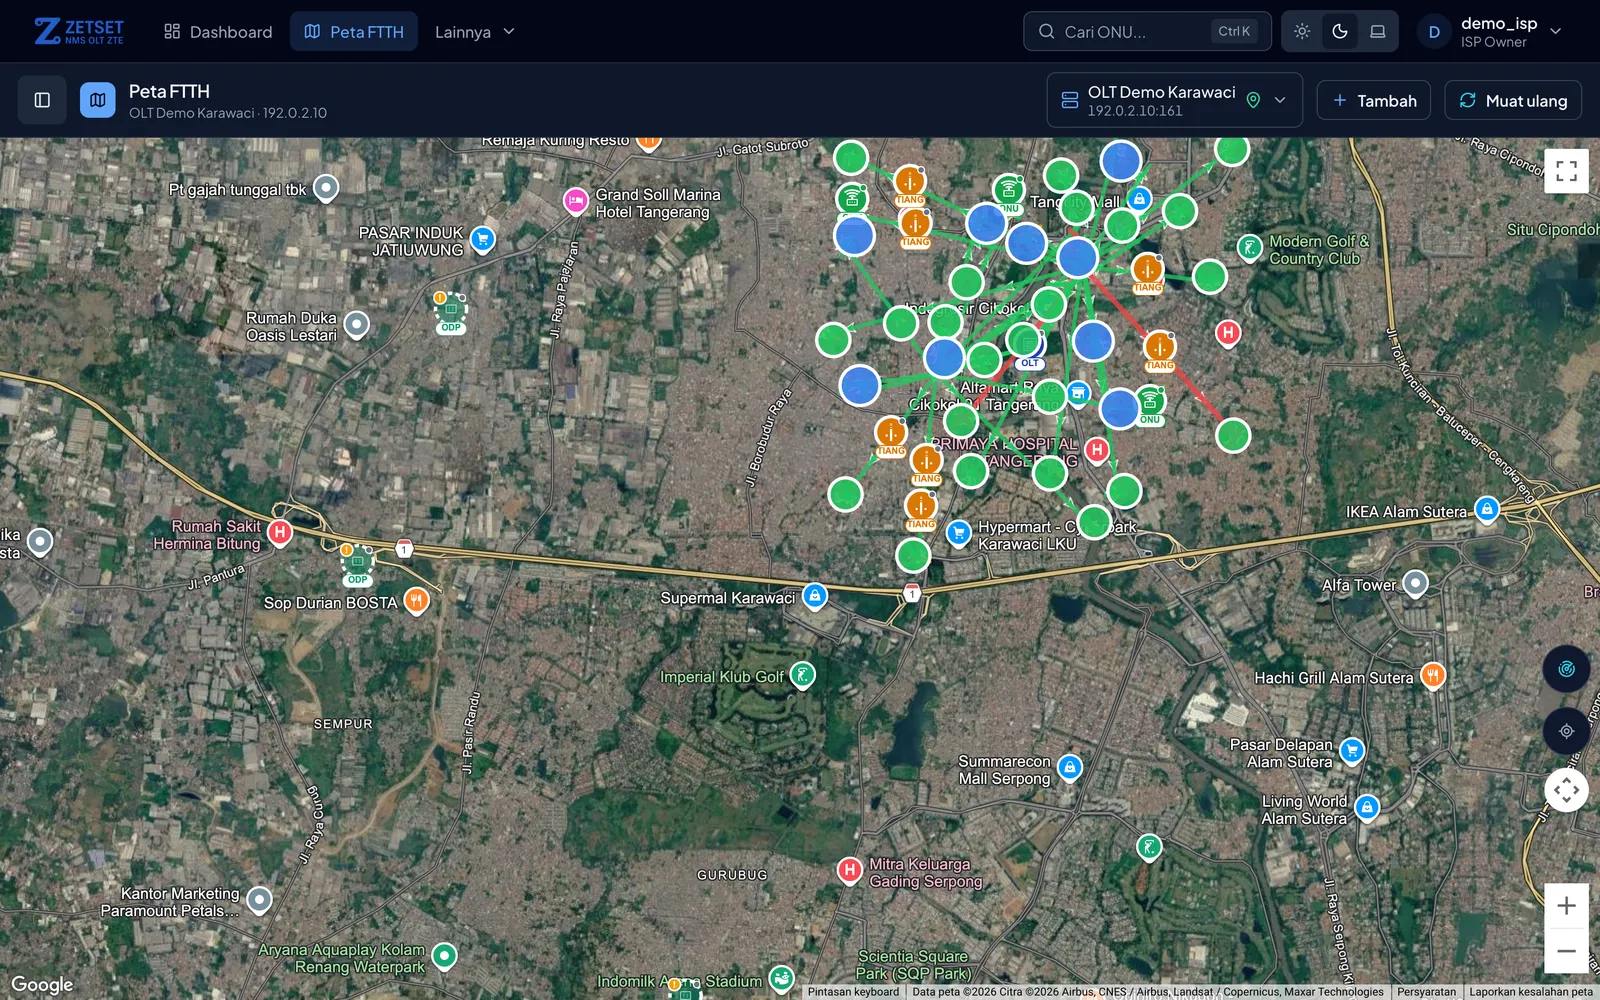Click the Mitra Keluarga Gading Serpong hospital pin
Image resolution: width=1600 pixels, height=1000 pixels.
[x=849, y=871]
